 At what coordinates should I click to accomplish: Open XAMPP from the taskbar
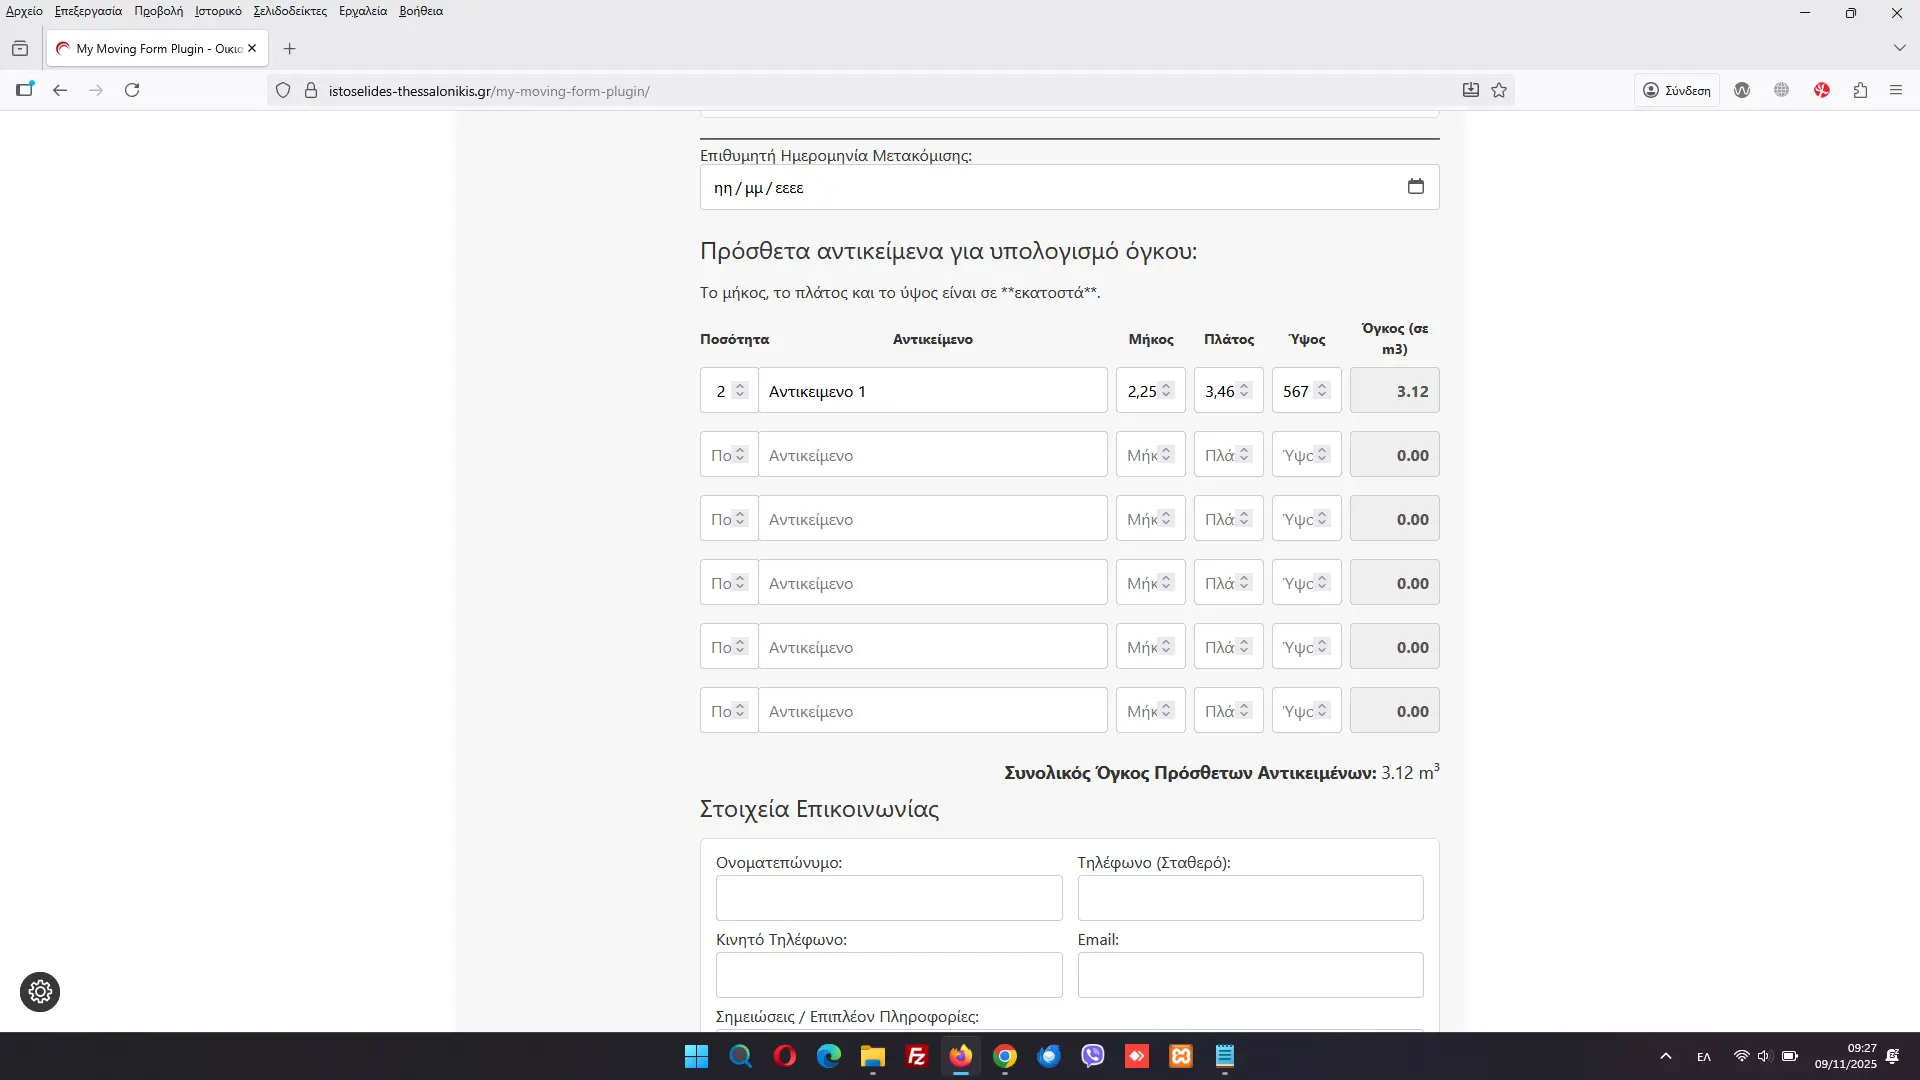point(1181,1056)
